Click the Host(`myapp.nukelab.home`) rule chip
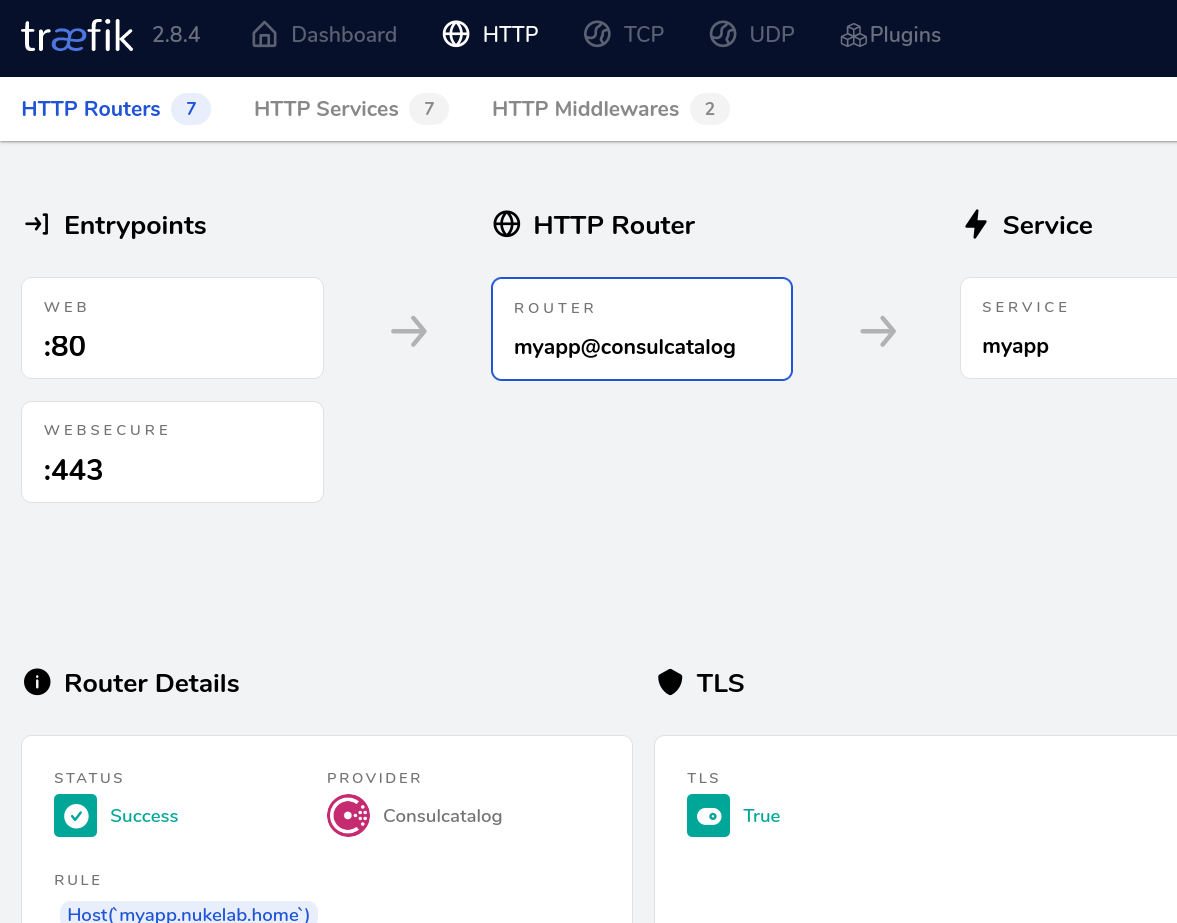The image size is (1177, 923). 188,912
